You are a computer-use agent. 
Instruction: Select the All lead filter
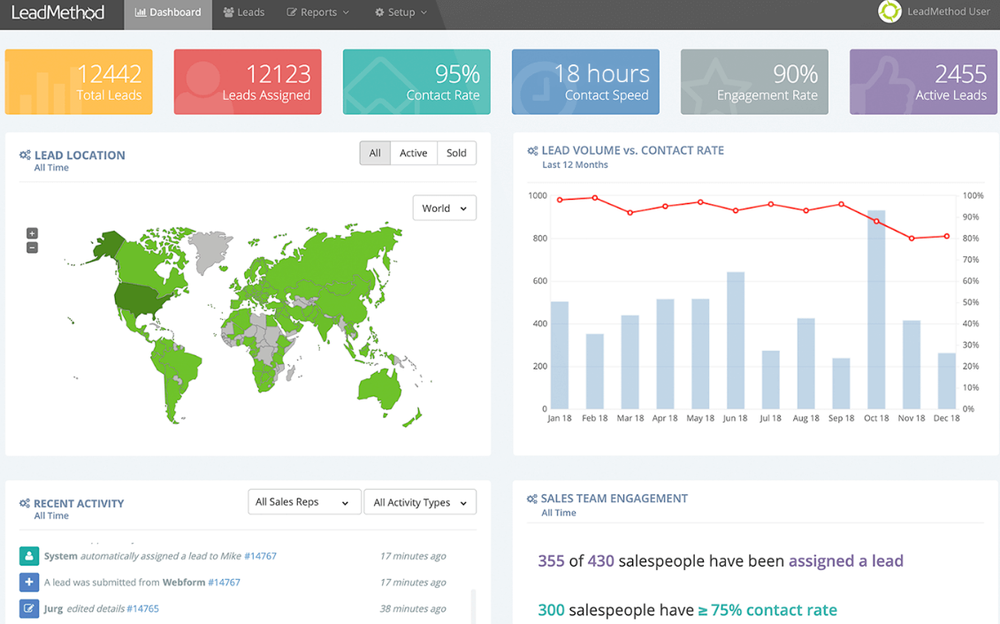point(375,153)
